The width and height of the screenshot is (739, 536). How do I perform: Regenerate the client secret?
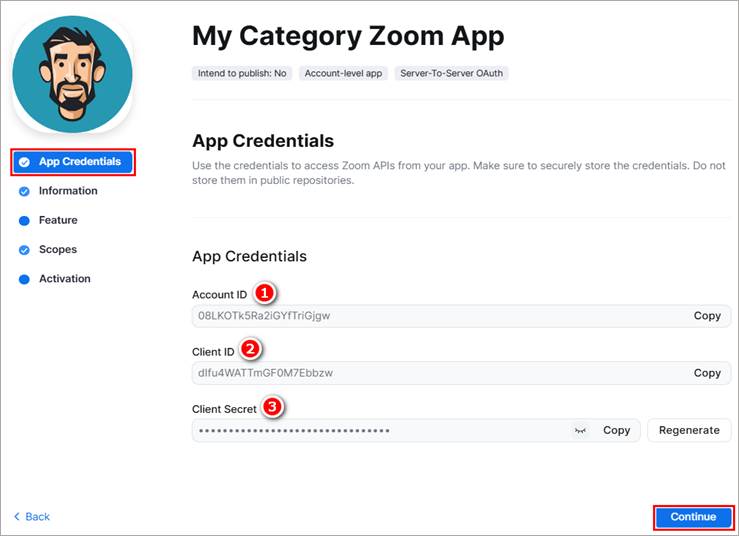click(689, 430)
